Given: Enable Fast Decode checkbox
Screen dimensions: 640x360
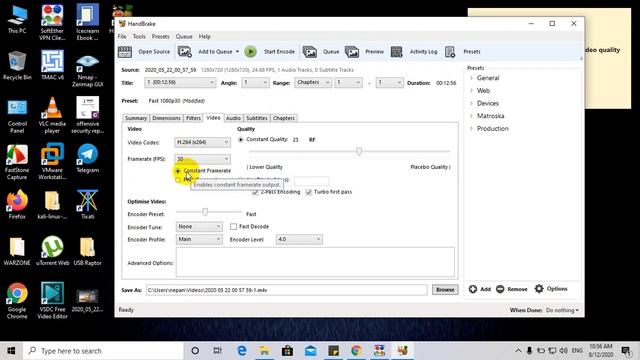Looking at the screenshot, I should click(x=233, y=227).
